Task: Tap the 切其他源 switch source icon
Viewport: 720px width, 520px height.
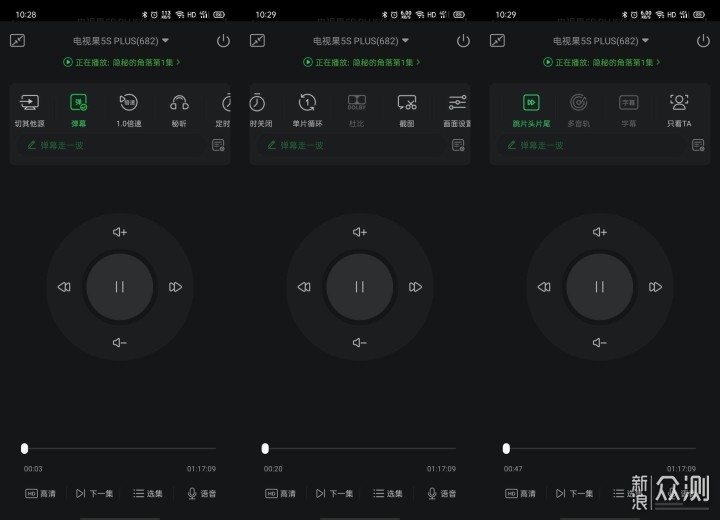Action: tap(29, 102)
